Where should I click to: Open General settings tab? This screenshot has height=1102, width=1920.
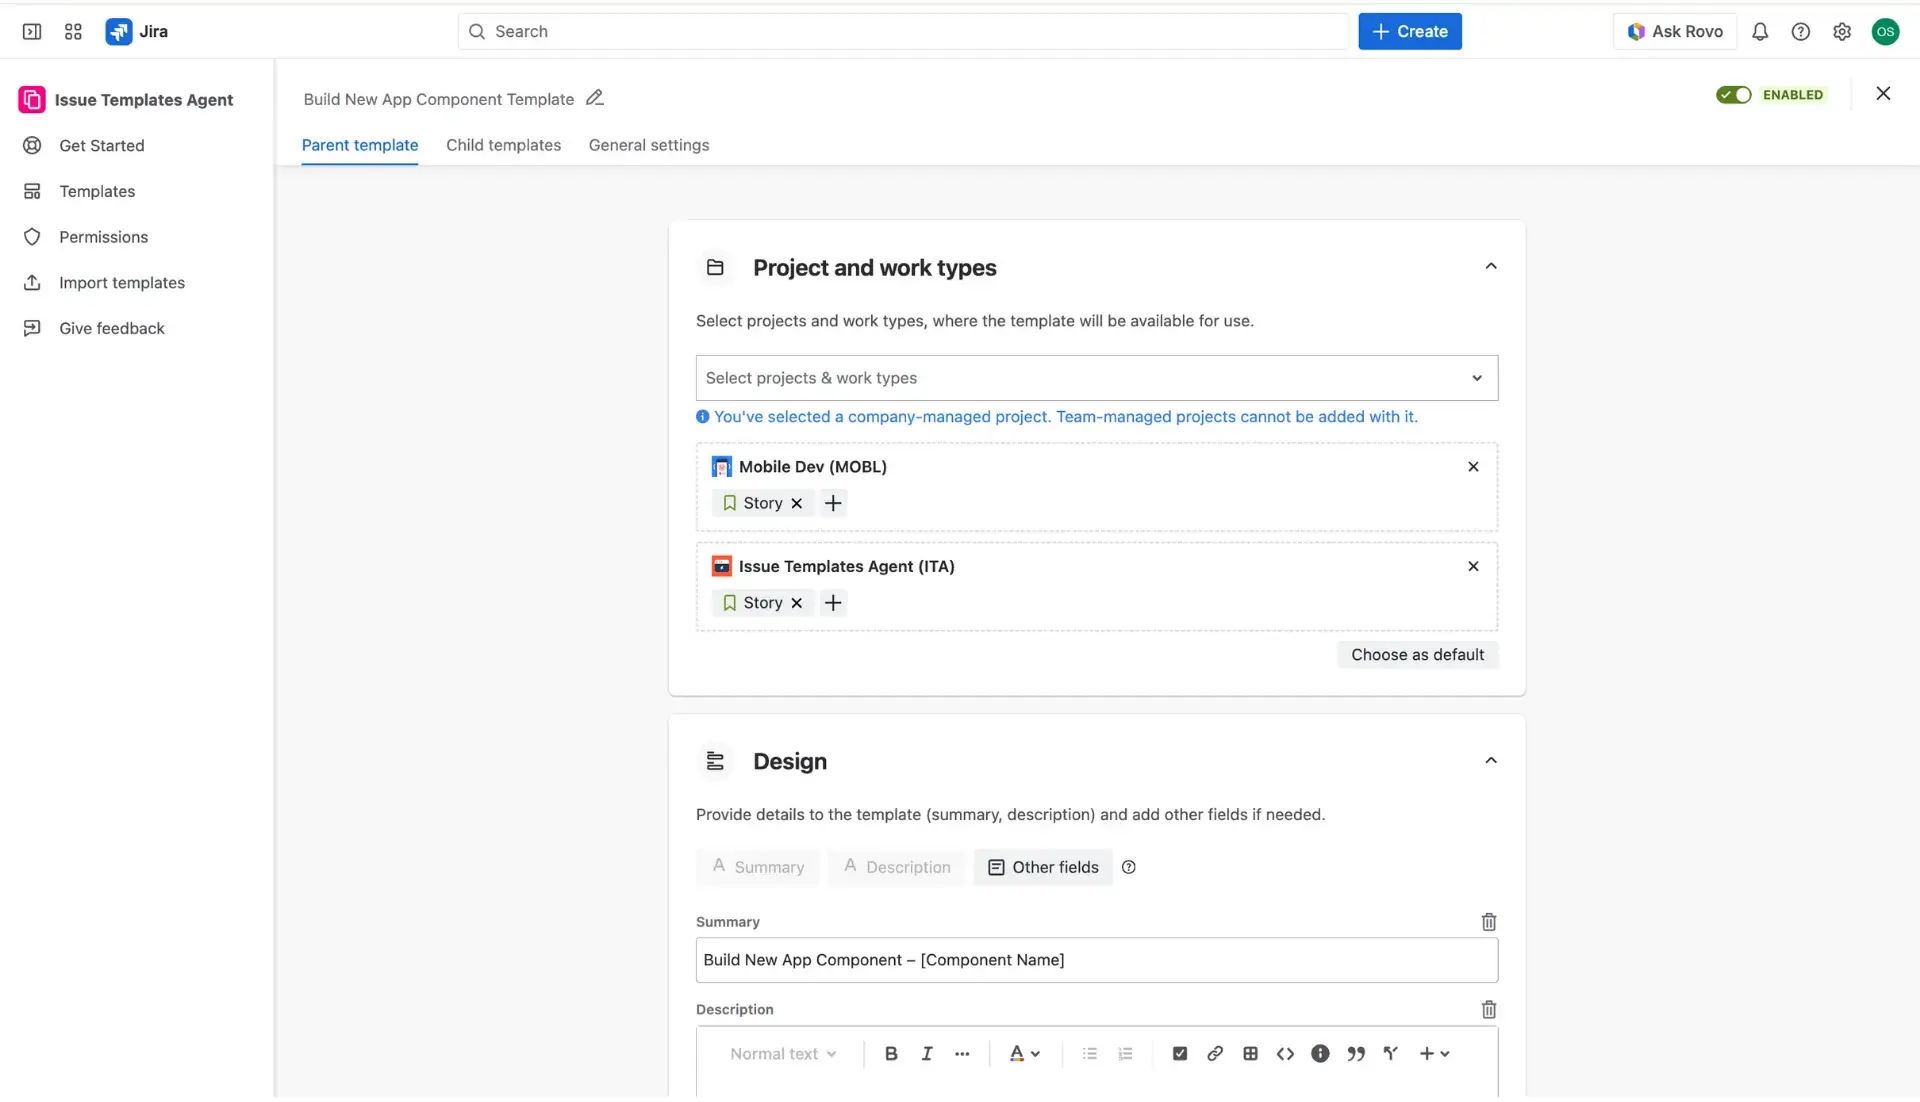pos(649,145)
